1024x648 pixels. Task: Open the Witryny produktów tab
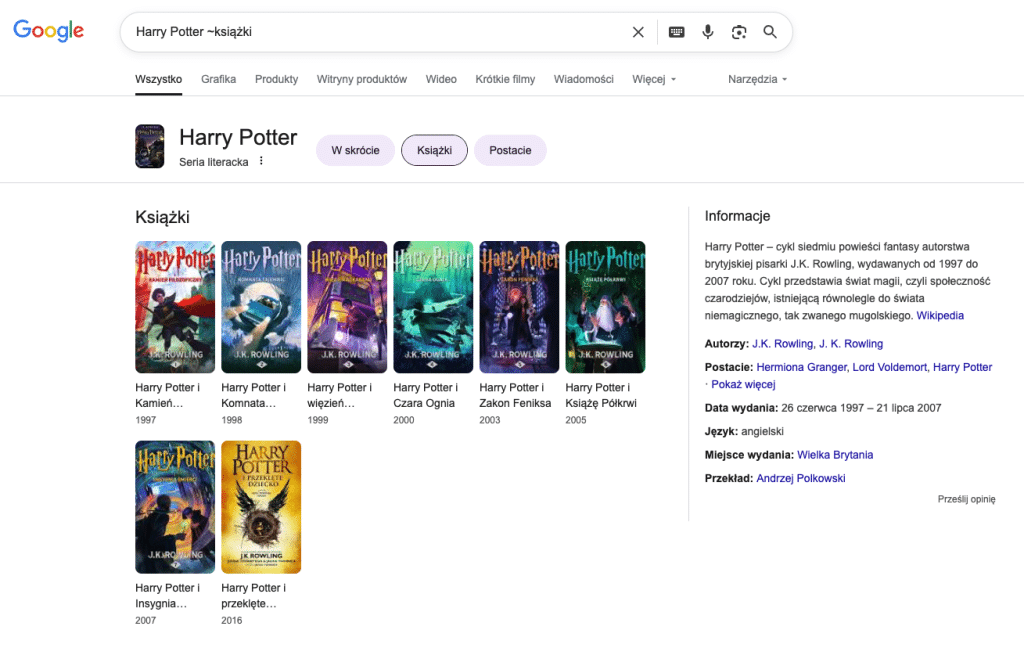tap(362, 79)
